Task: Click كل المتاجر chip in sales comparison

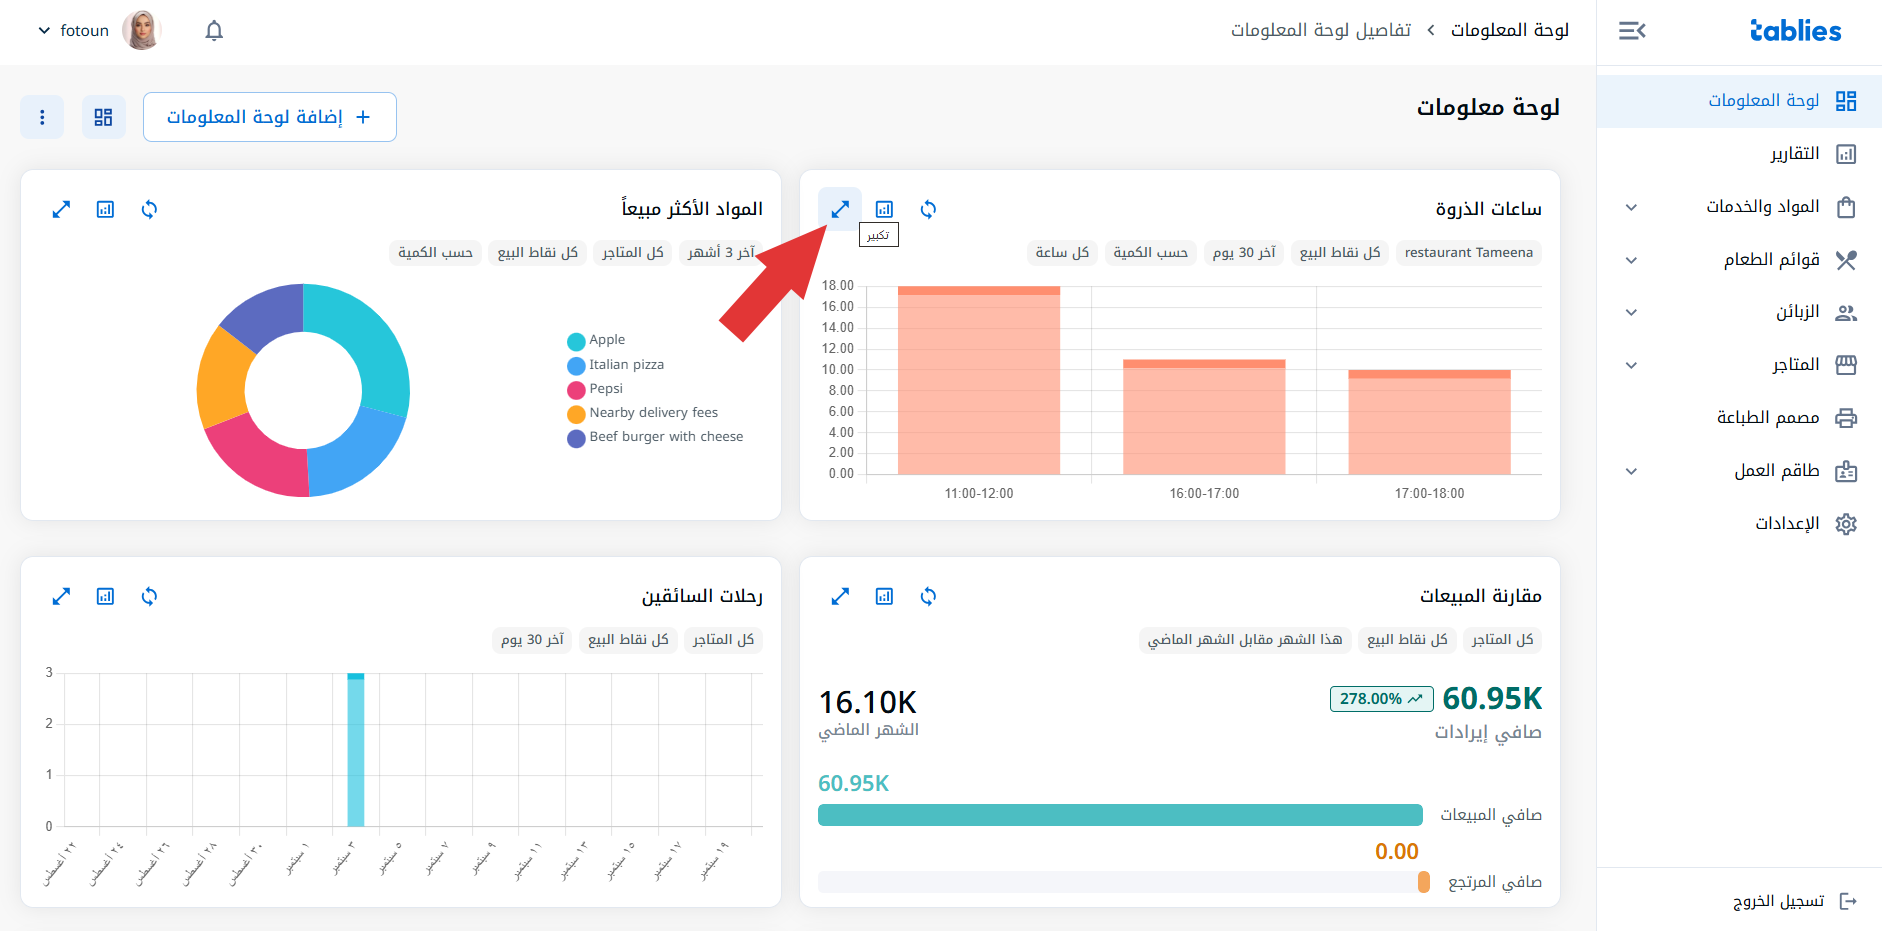Action: pyautogui.click(x=1502, y=640)
